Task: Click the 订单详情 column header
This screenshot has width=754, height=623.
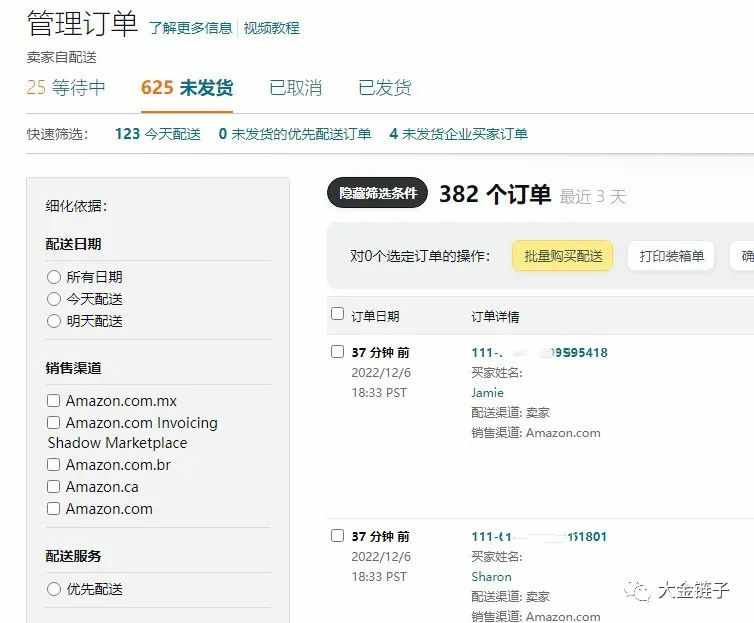Action: coord(495,316)
